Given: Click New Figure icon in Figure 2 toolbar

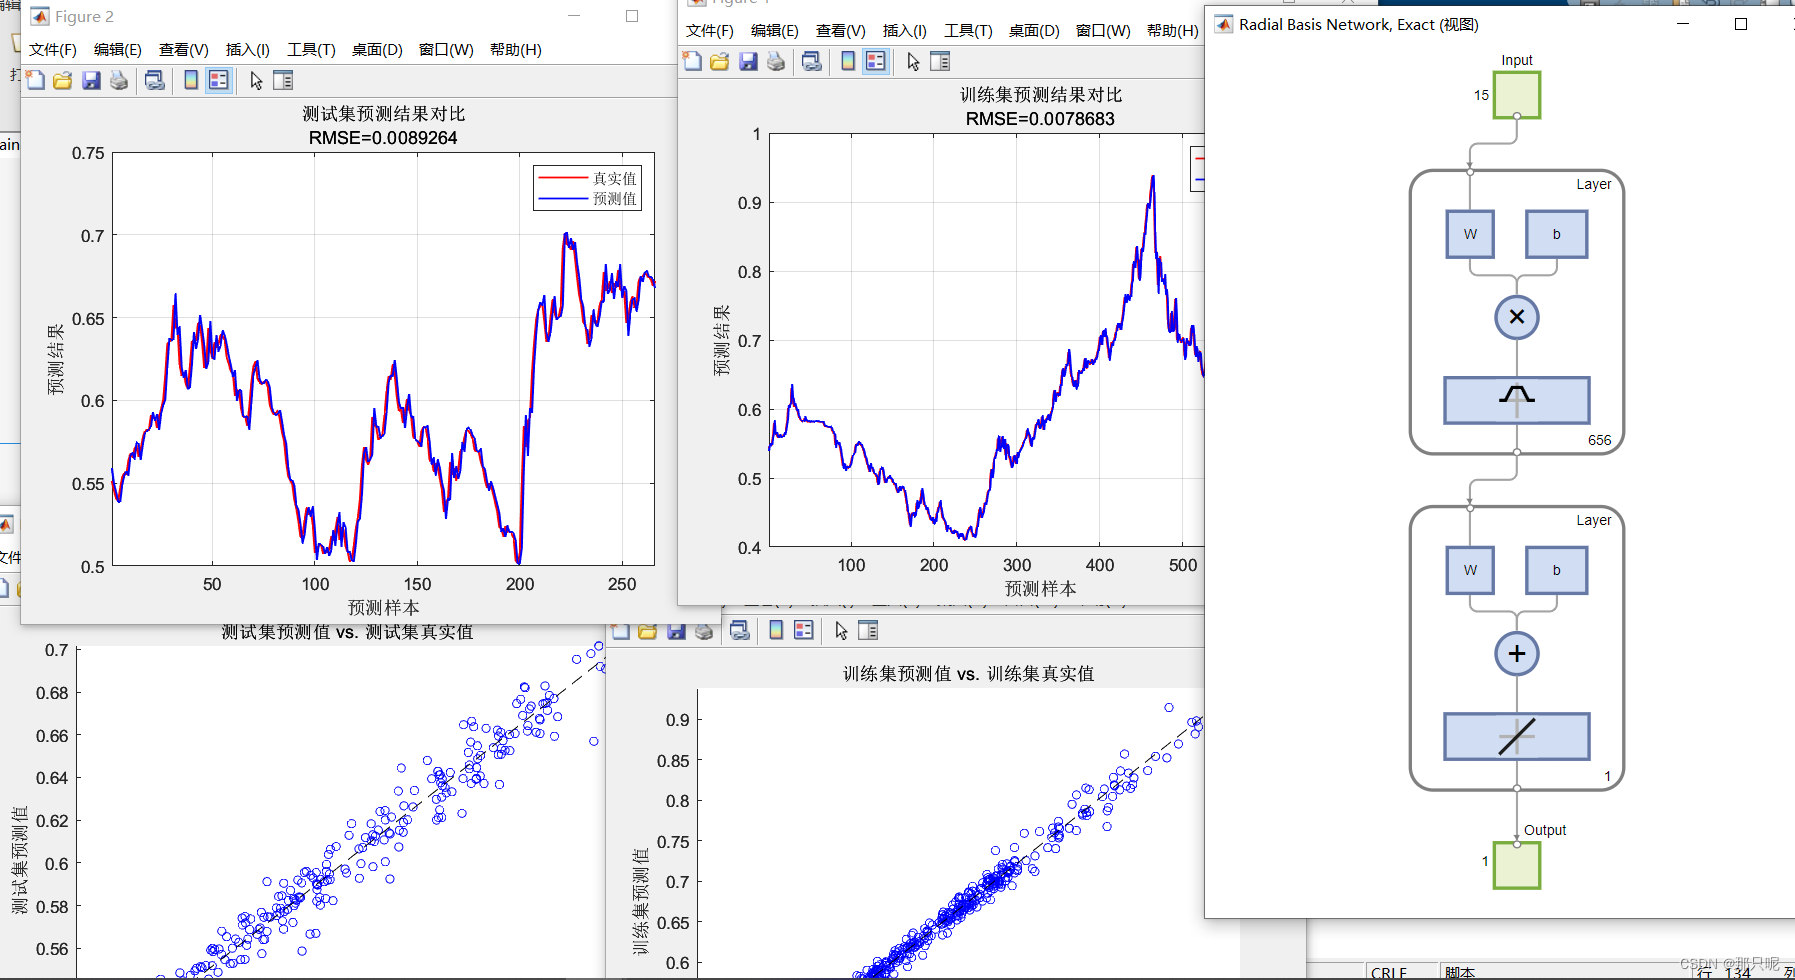Looking at the screenshot, I should [x=36, y=81].
